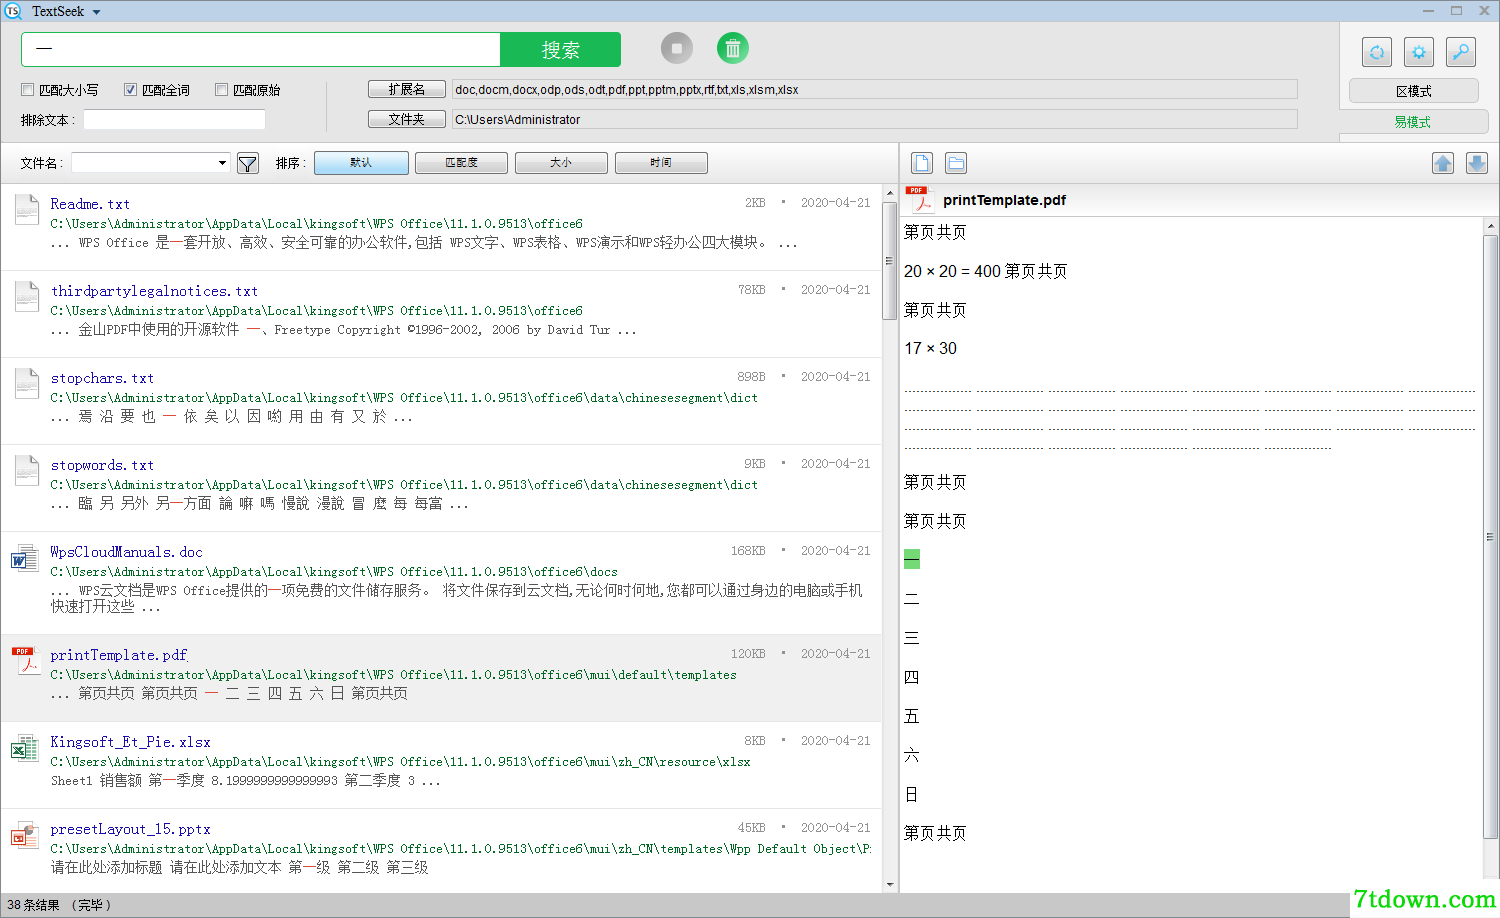
Task: Click the results list scrollbar thumb
Action: pos(889,260)
